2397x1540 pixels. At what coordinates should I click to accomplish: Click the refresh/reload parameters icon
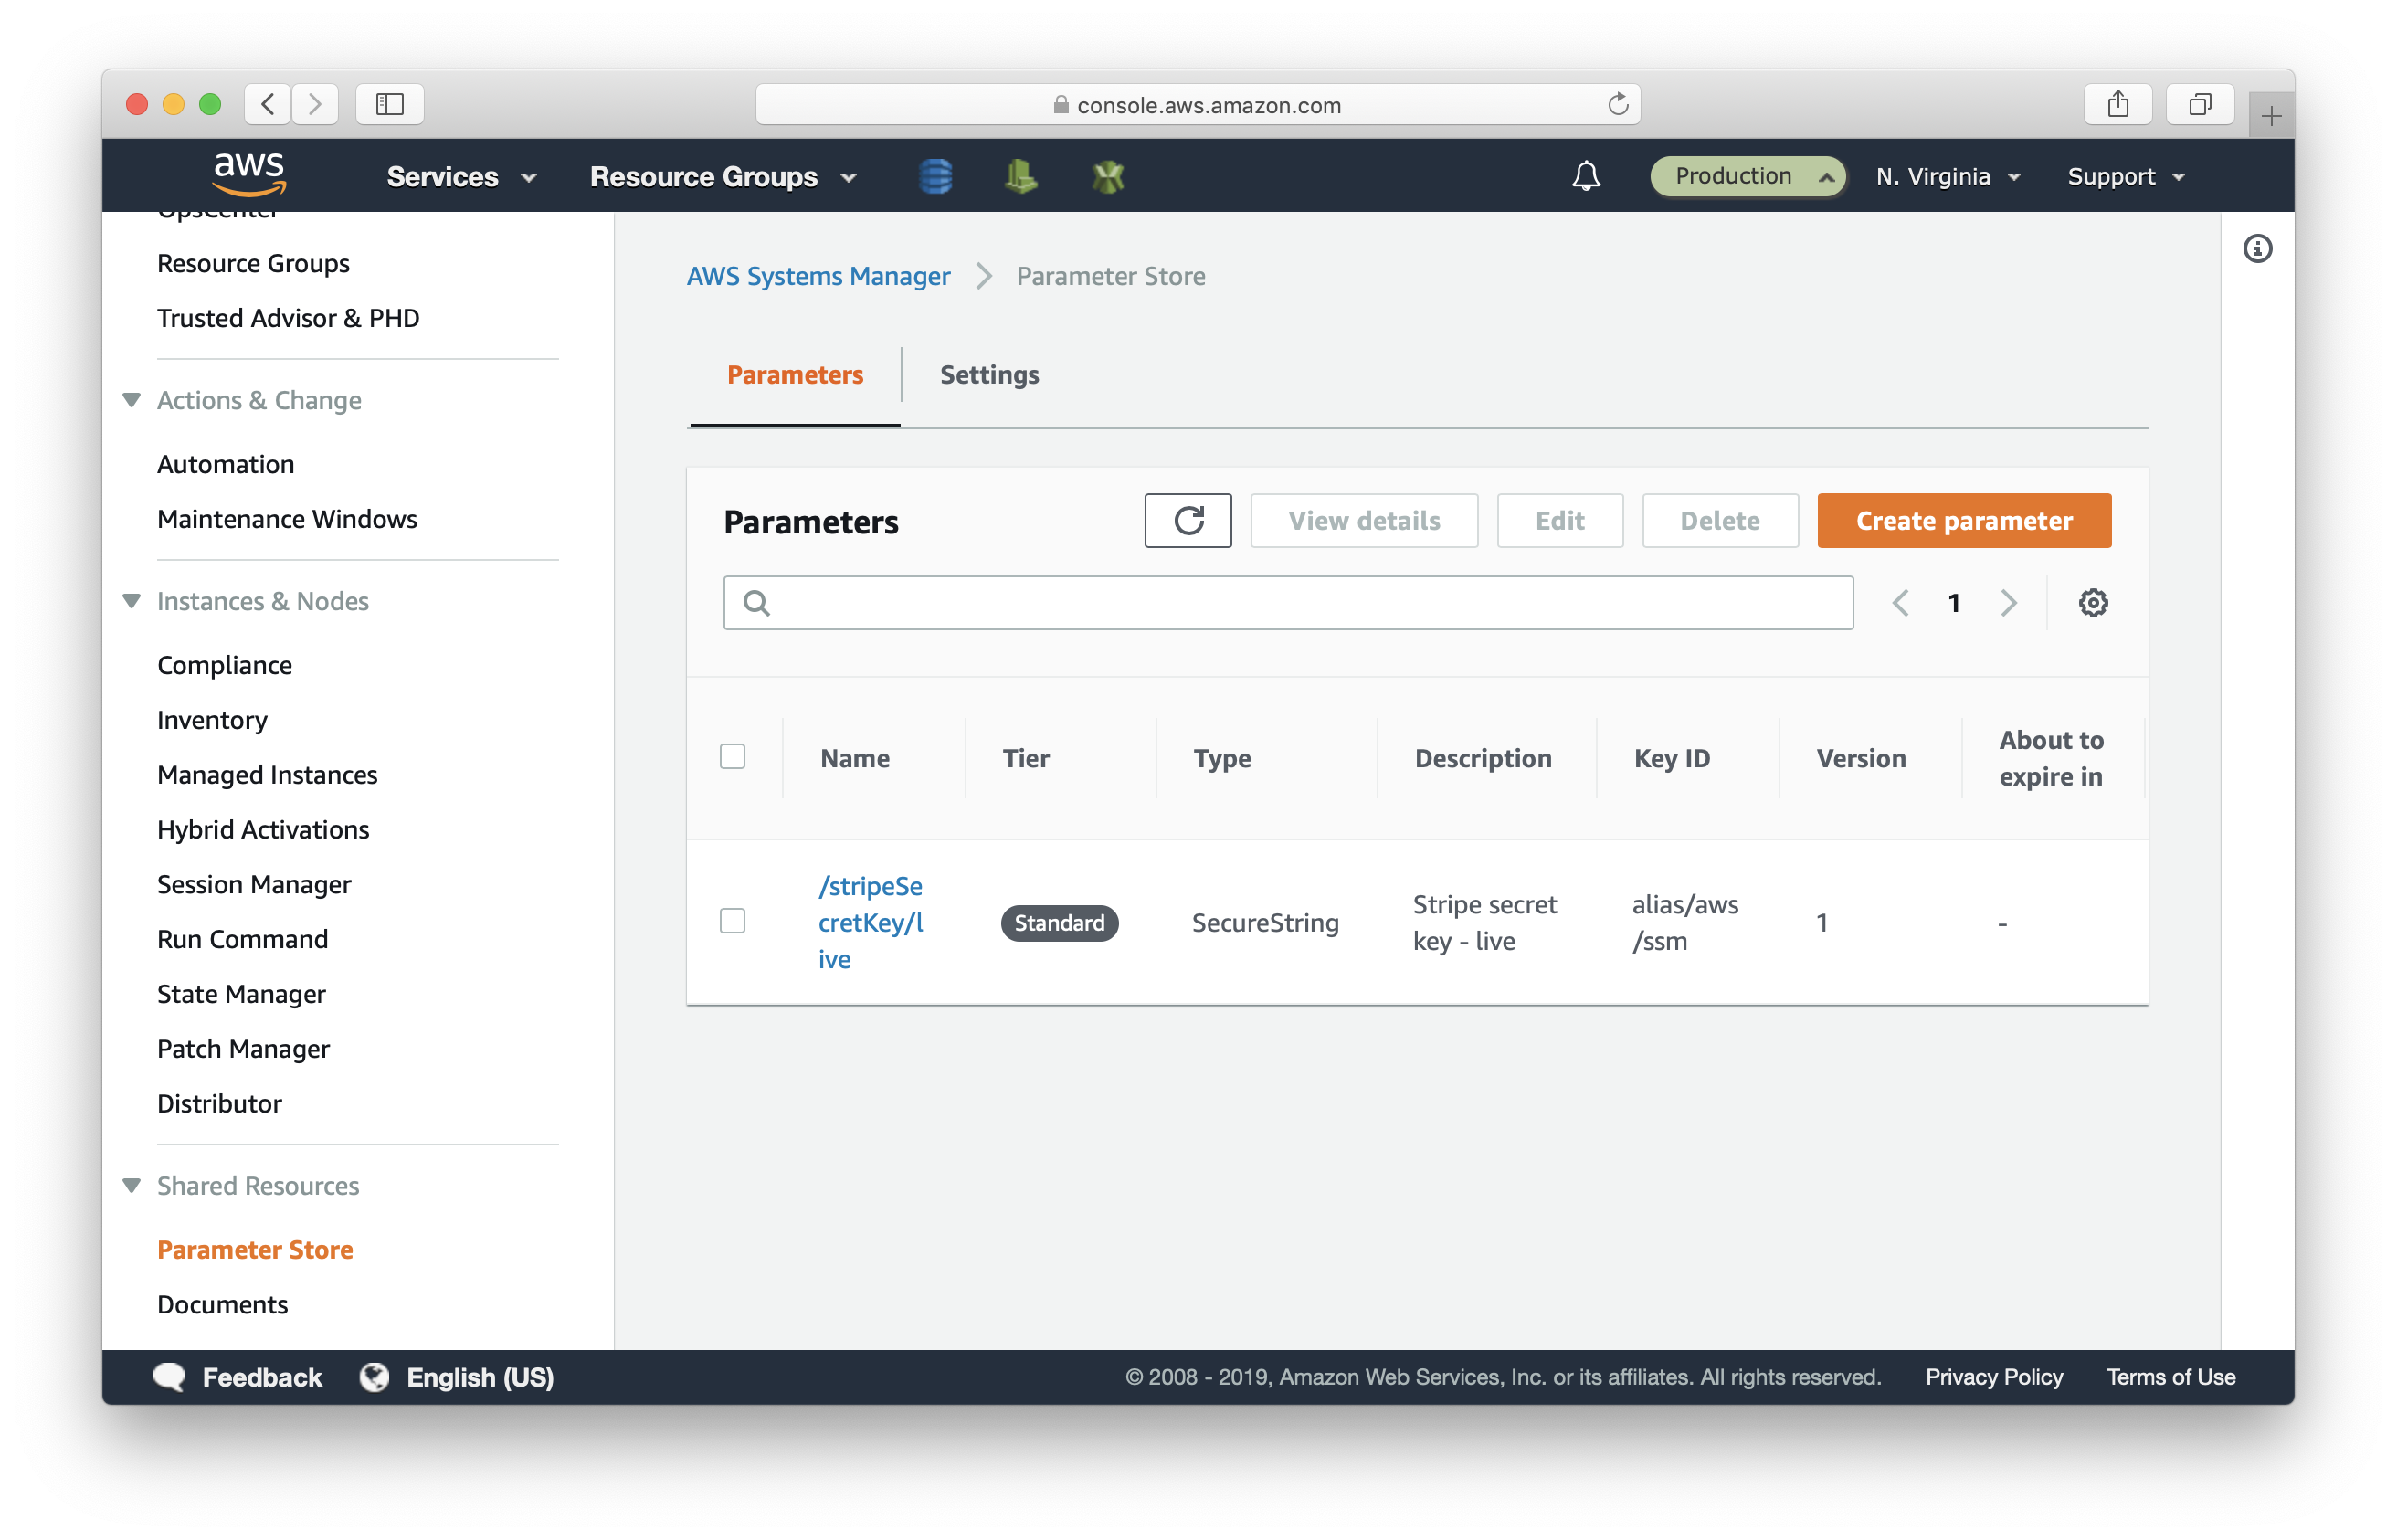pyautogui.click(x=1188, y=521)
